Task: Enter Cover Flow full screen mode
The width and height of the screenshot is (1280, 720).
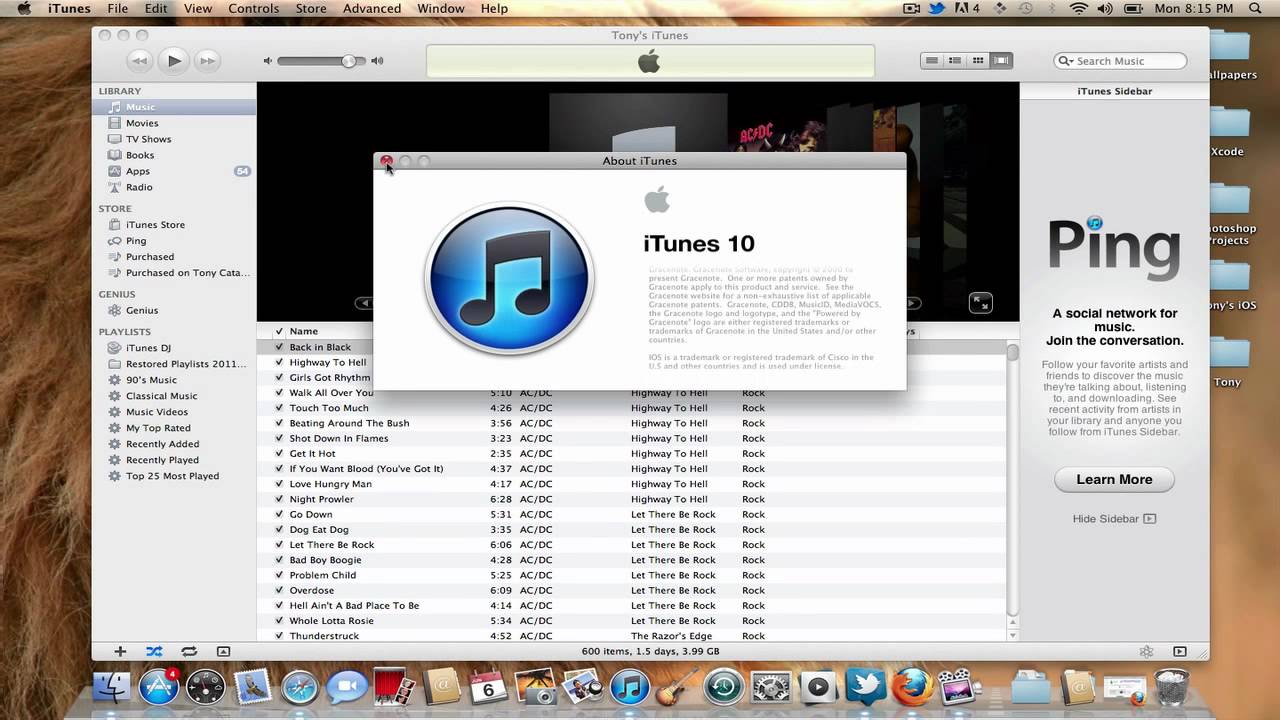Action: coord(981,303)
